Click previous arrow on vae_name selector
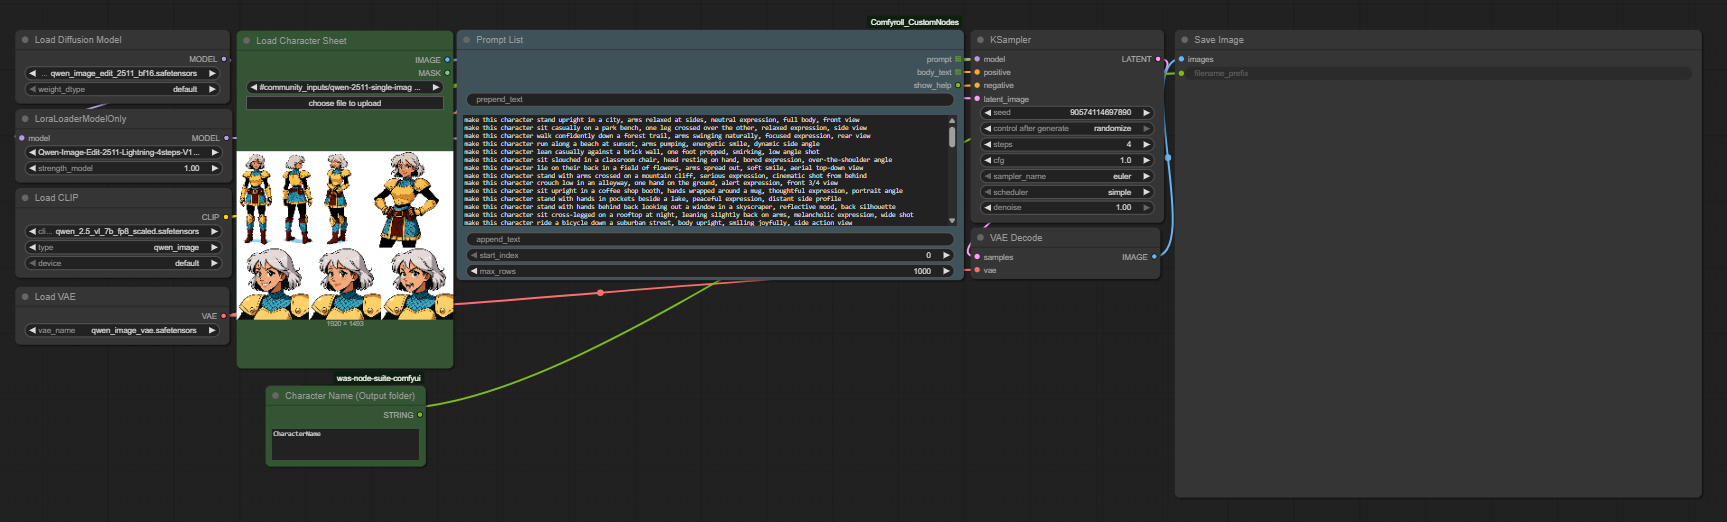This screenshot has height=522, width=1727. coord(32,330)
